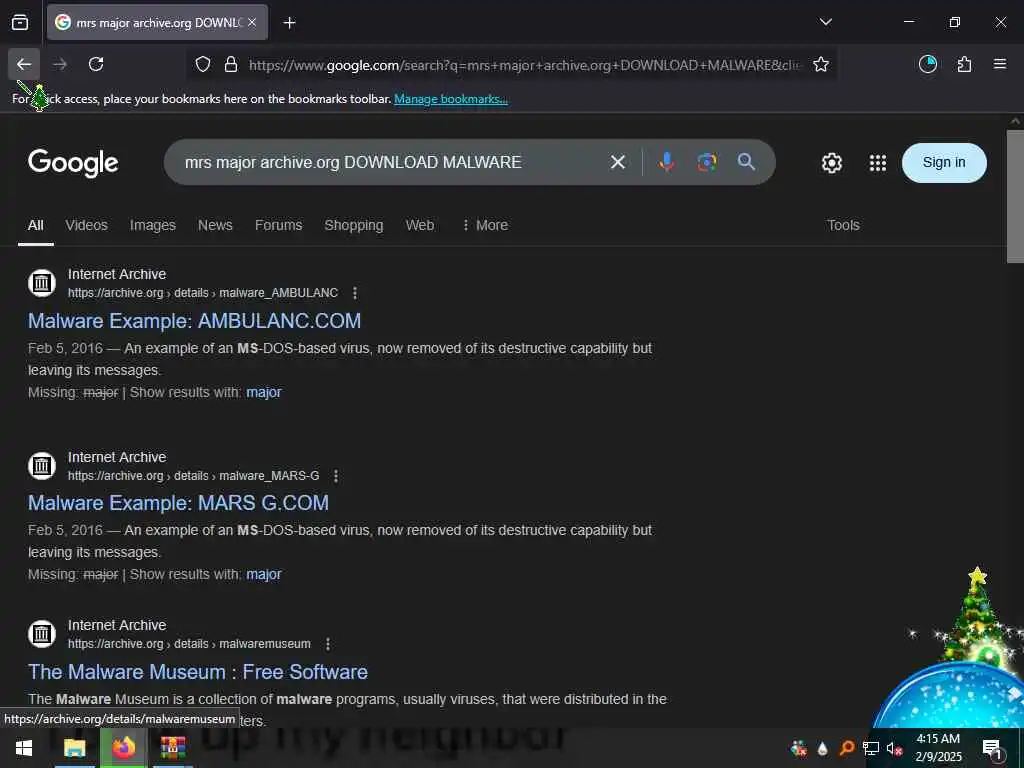This screenshot has width=1024, height=768.
Task: Focus the browser address bar URL
Action: [524, 65]
